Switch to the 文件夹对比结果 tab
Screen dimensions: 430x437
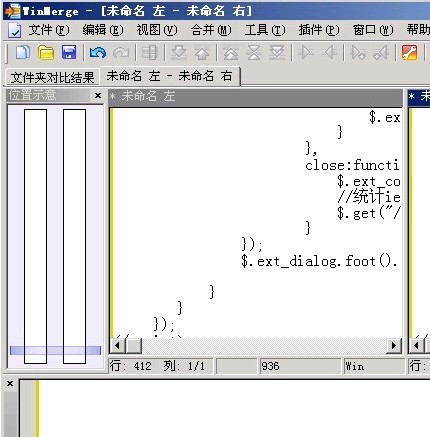[x=53, y=77]
